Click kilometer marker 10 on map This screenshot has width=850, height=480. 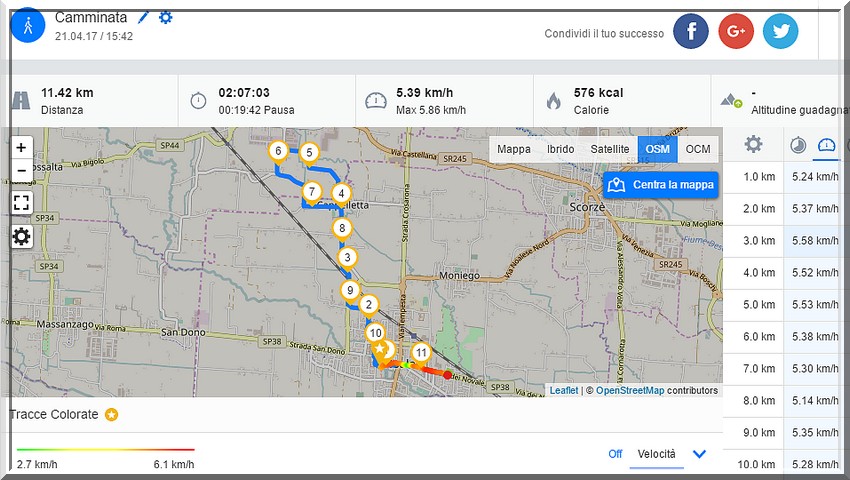pos(375,334)
